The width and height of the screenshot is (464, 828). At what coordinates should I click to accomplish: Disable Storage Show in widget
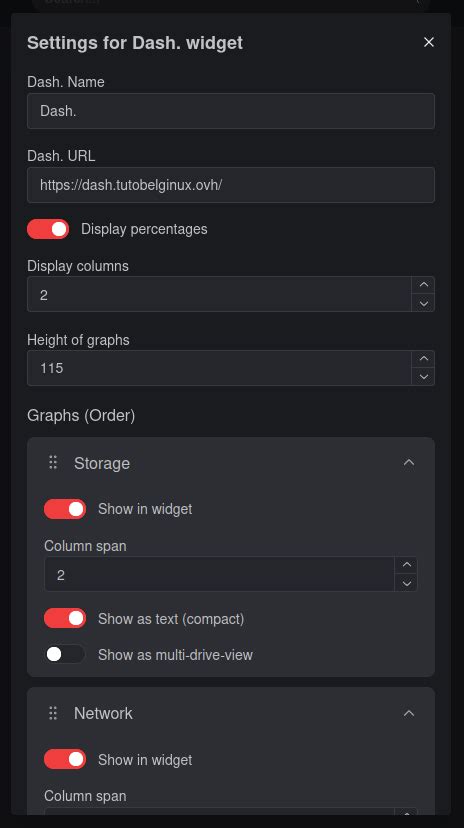coord(65,509)
